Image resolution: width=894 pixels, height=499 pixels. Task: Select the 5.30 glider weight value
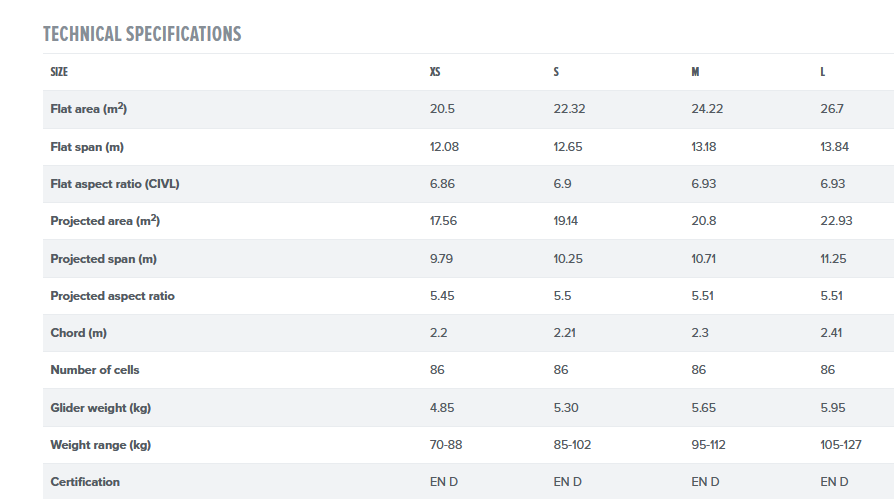pyautogui.click(x=567, y=407)
